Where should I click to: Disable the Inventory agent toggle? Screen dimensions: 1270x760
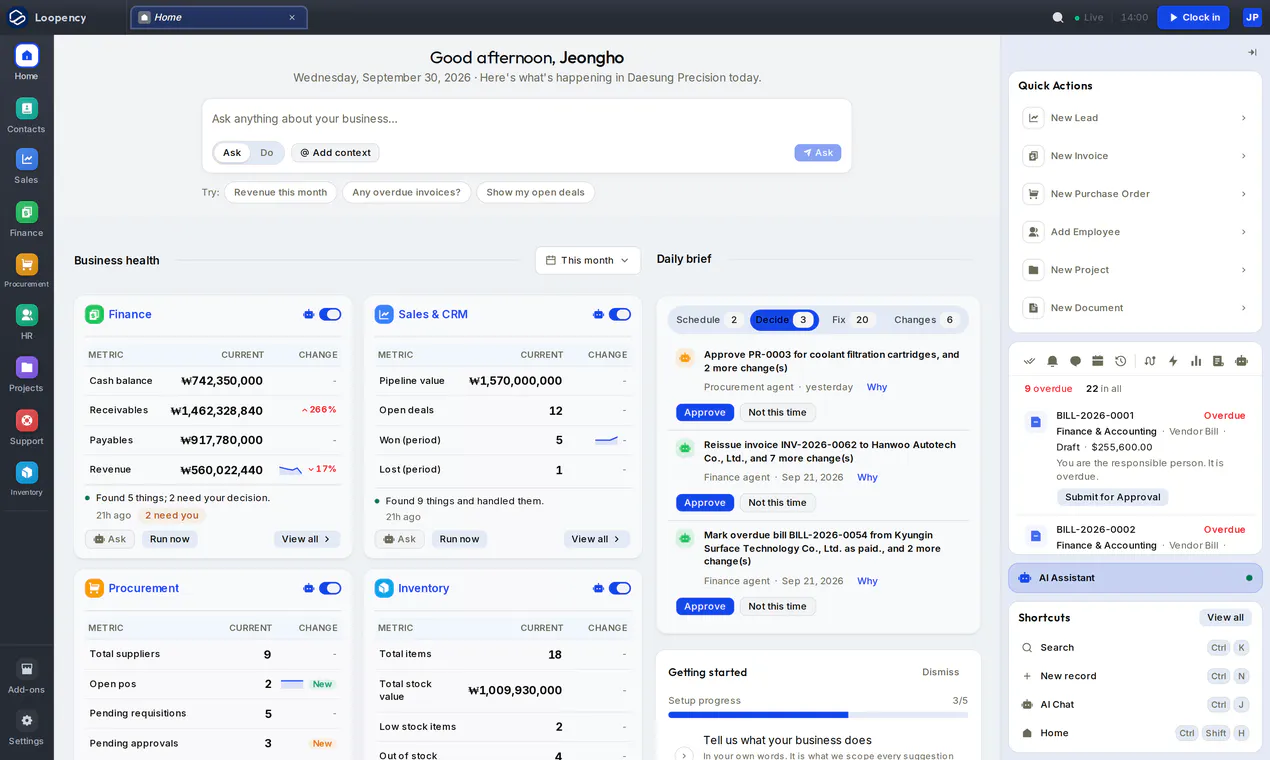(x=620, y=588)
